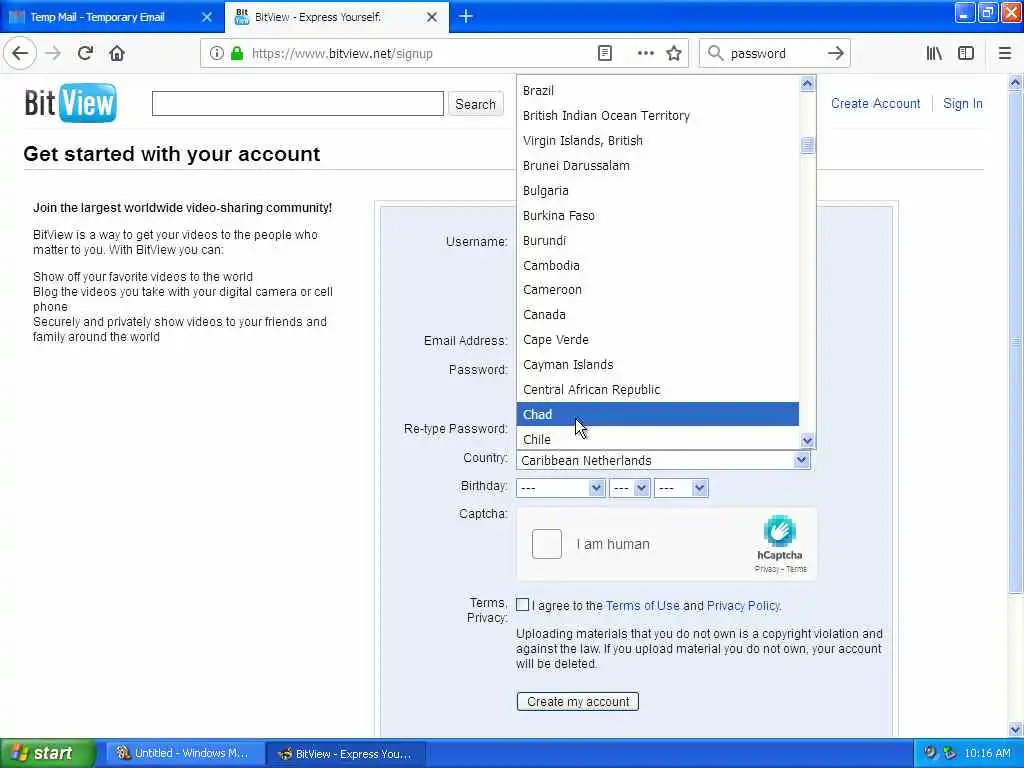Choose Cameroon from the country list

point(658,289)
